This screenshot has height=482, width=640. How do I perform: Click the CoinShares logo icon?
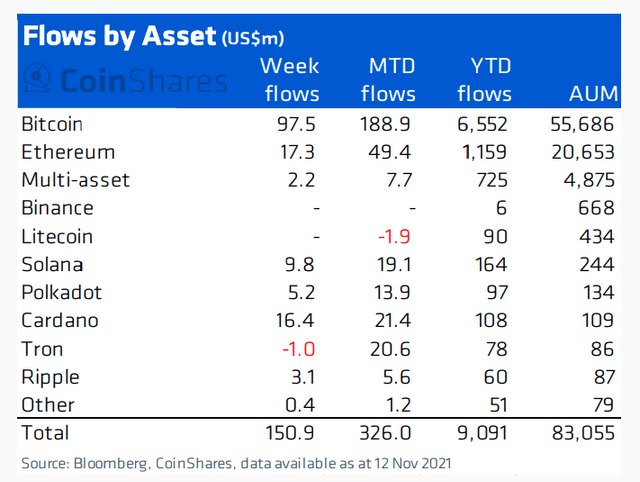pyautogui.click(x=39, y=78)
